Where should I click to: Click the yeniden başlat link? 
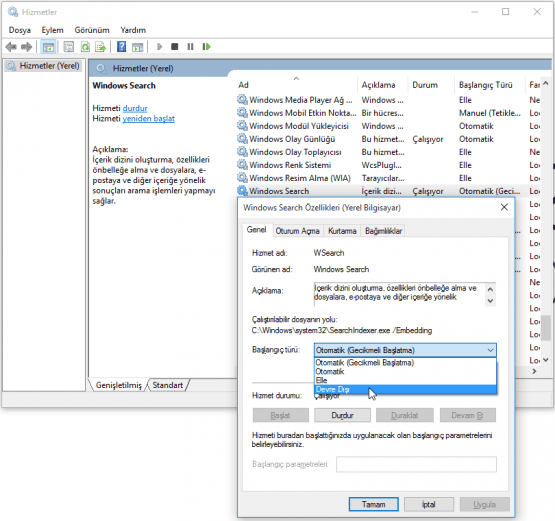148,119
